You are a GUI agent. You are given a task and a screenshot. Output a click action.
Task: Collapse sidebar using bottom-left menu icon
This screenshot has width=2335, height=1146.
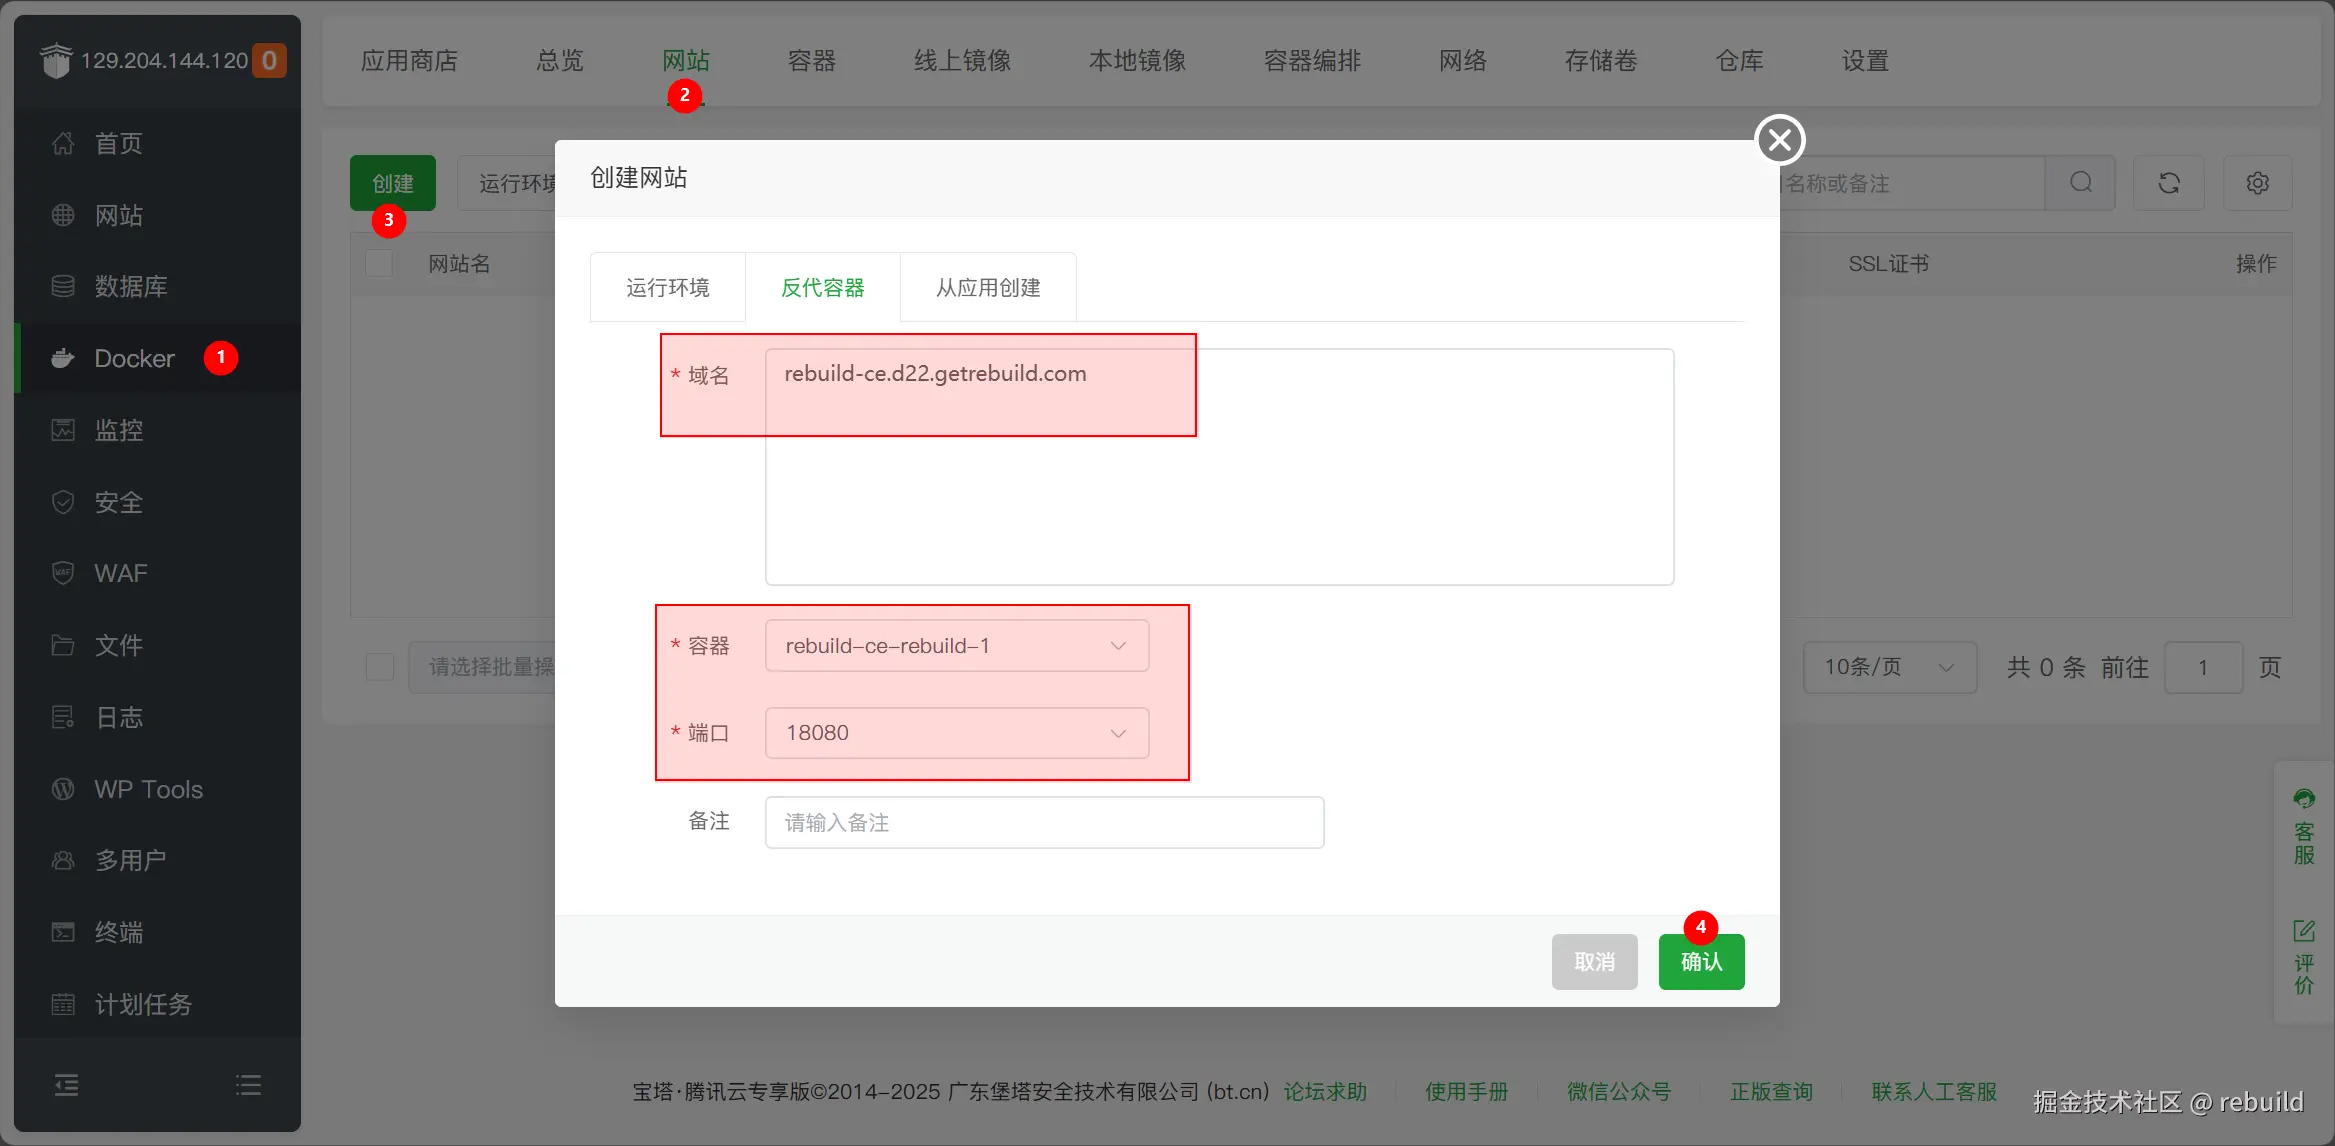click(66, 1085)
